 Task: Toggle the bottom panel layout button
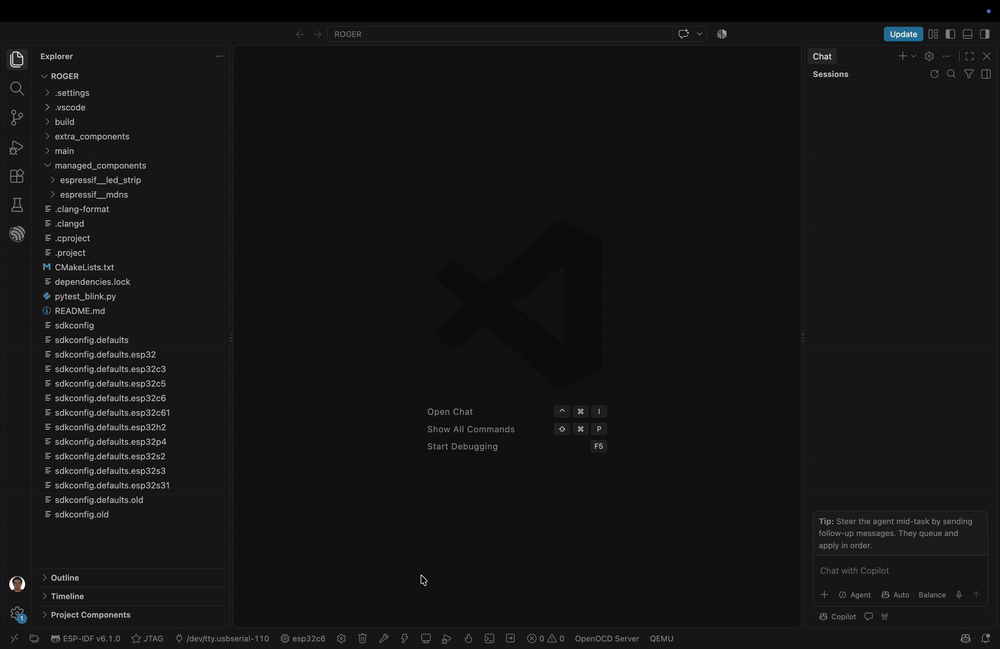(967, 34)
